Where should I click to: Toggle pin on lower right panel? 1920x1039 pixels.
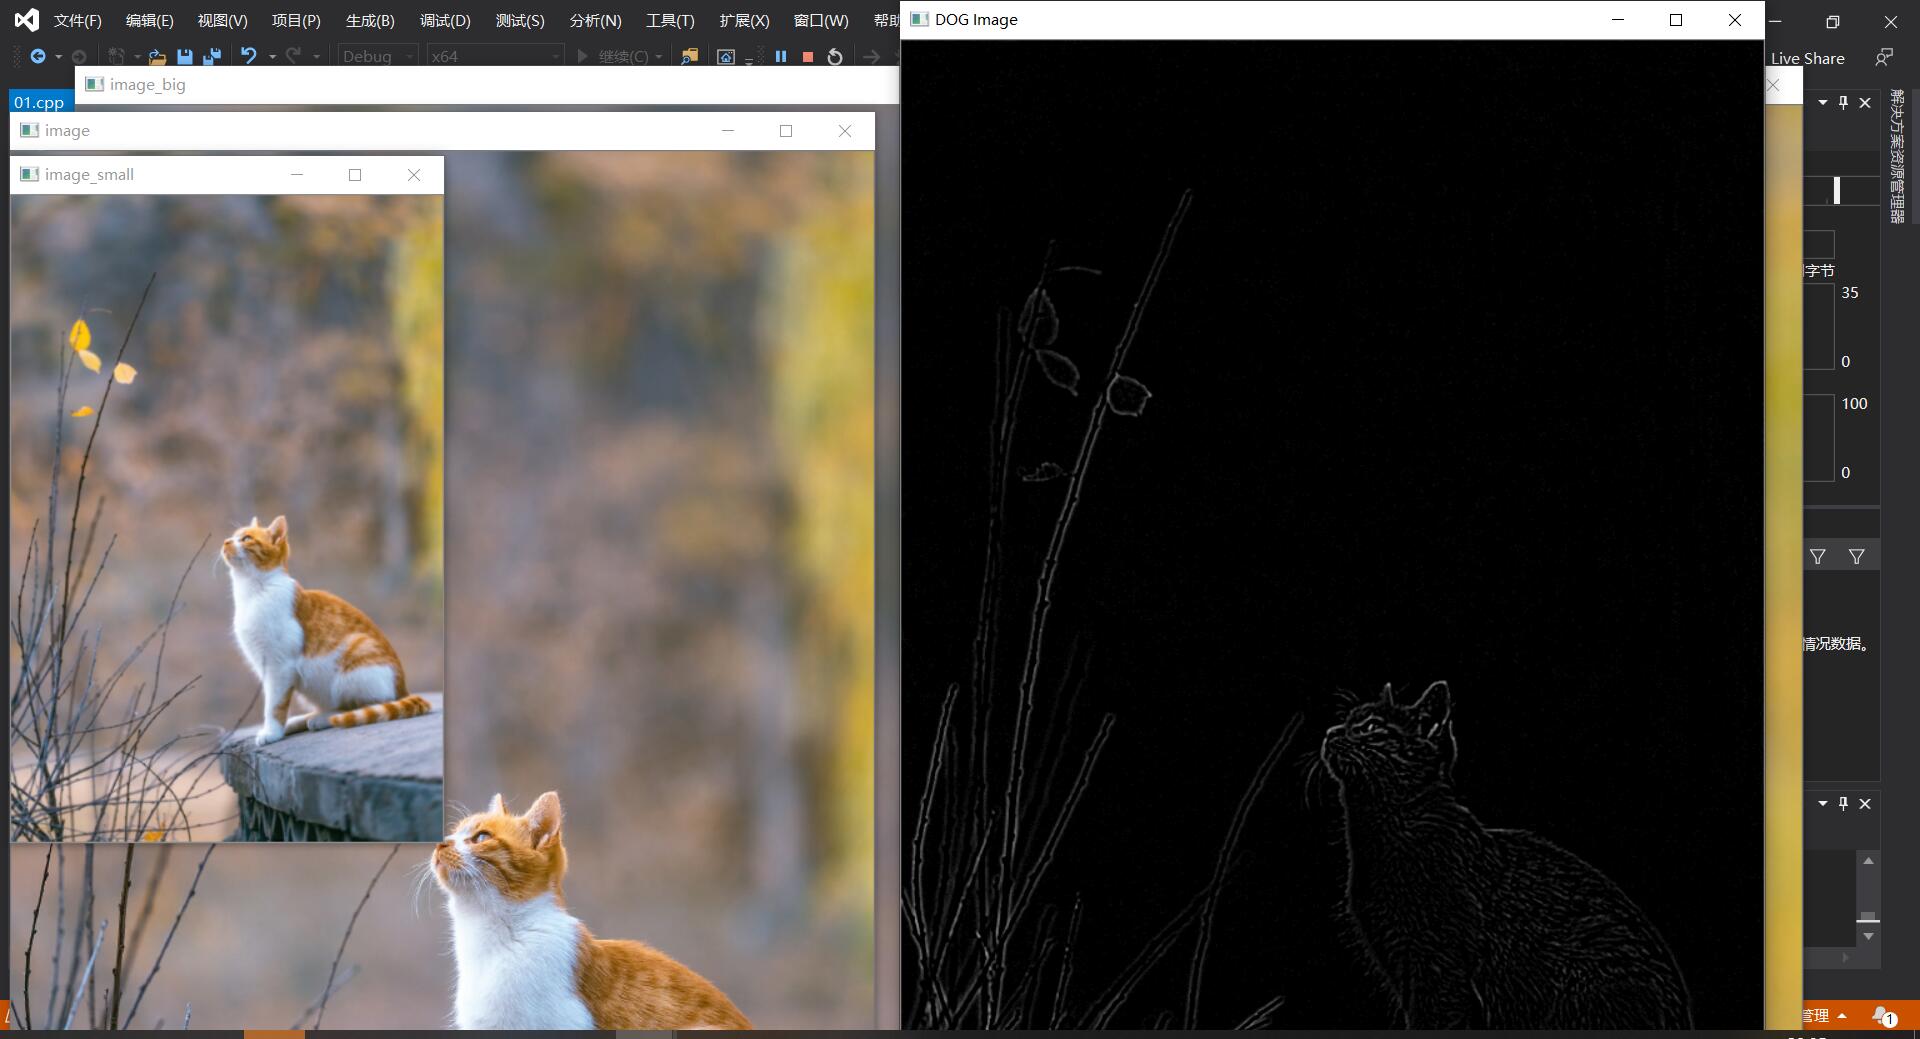[x=1843, y=803]
